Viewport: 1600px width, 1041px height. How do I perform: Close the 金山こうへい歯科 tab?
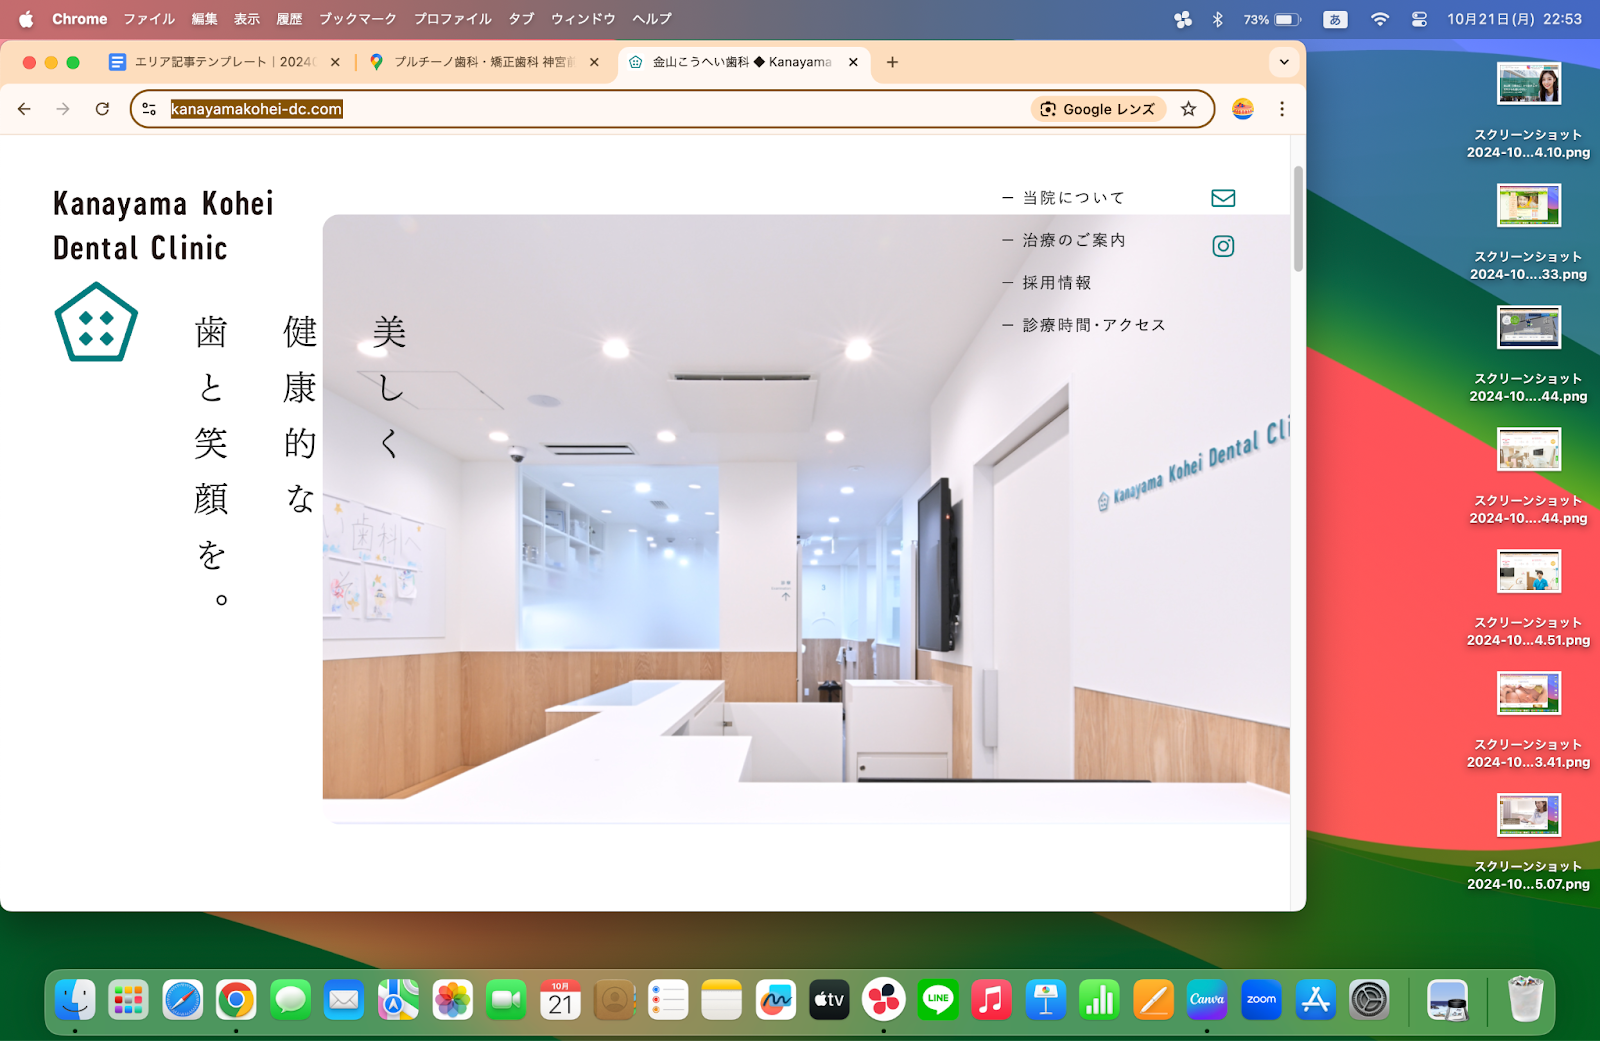(853, 62)
